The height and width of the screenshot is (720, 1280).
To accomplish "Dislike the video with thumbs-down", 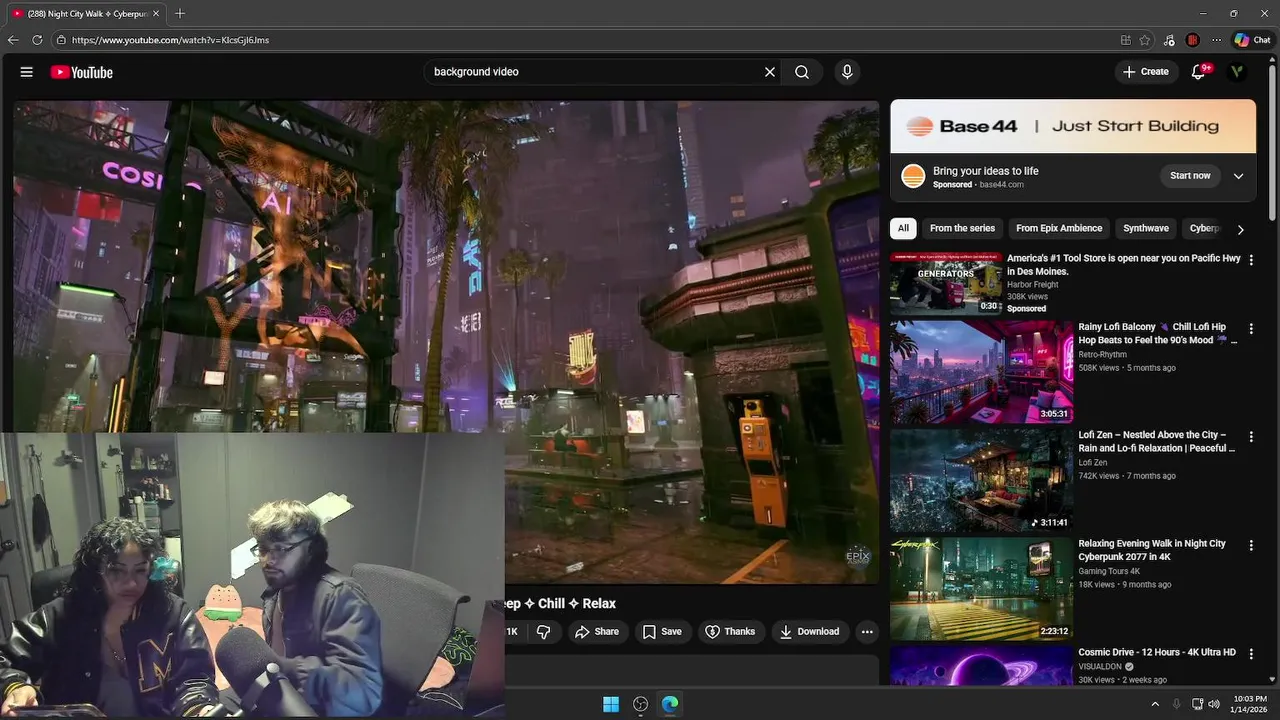I will (x=544, y=632).
